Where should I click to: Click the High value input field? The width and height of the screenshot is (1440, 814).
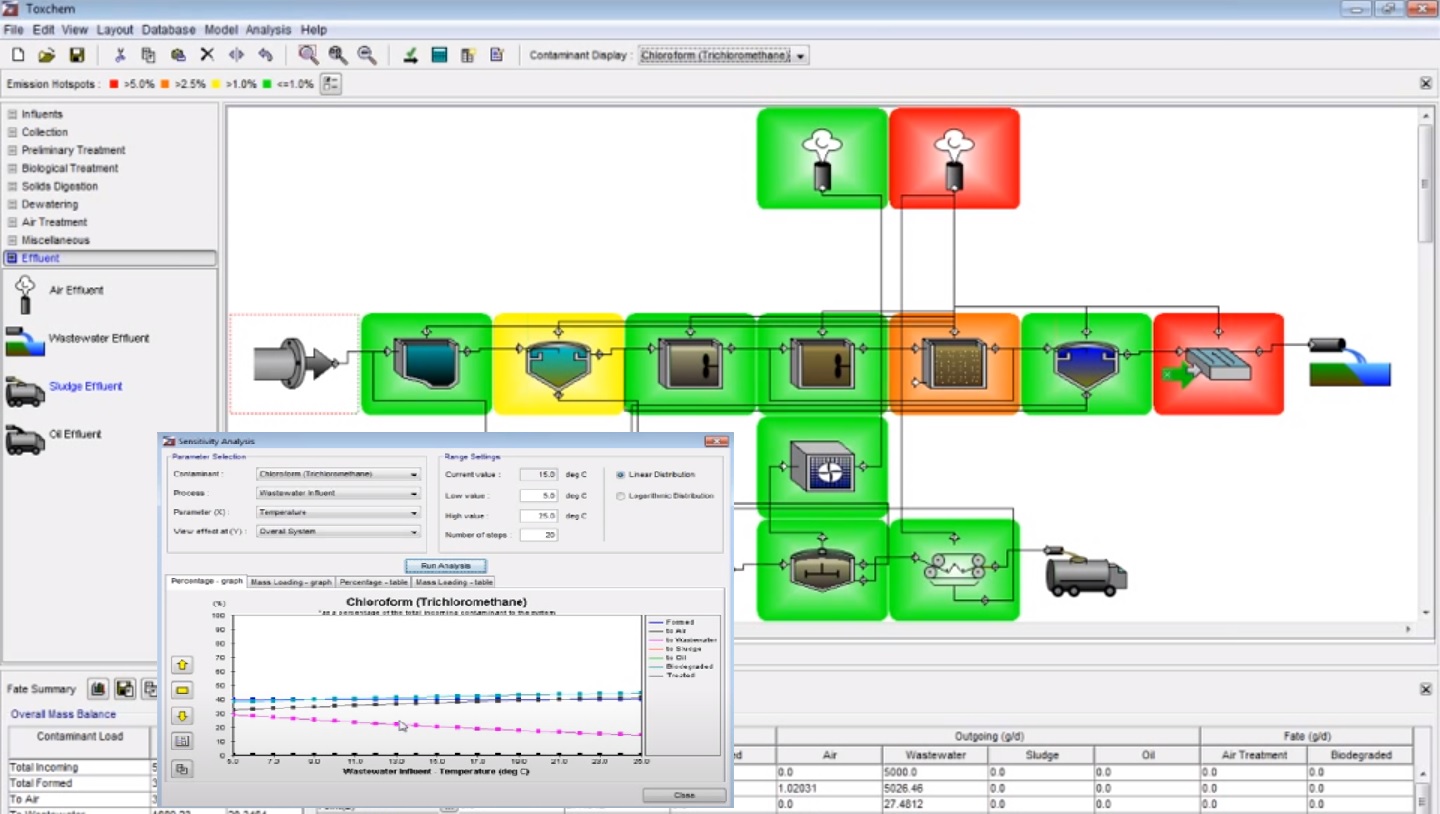[x=539, y=515]
